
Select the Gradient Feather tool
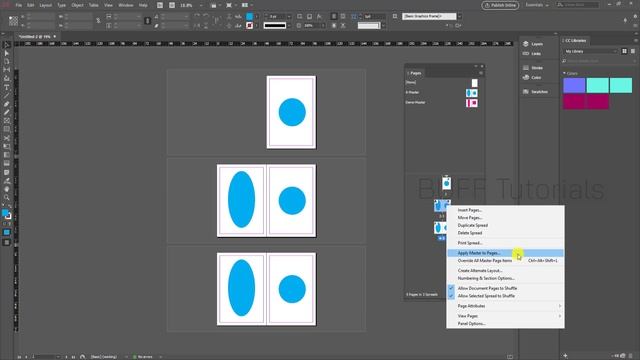(7, 164)
